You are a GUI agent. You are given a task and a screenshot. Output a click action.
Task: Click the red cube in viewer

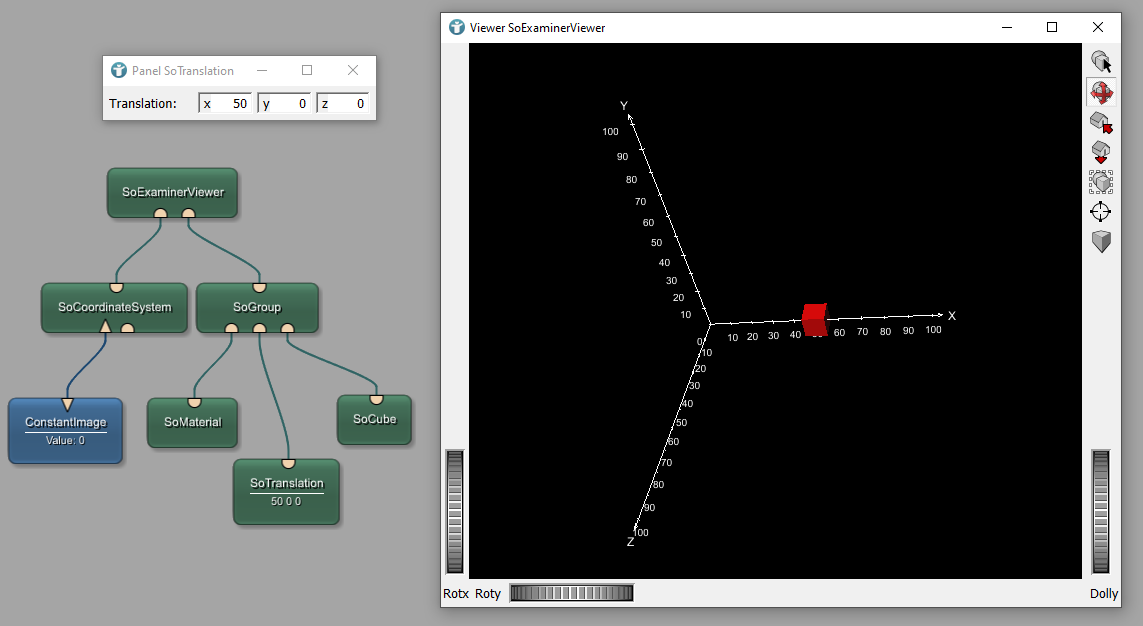coord(814,319)
